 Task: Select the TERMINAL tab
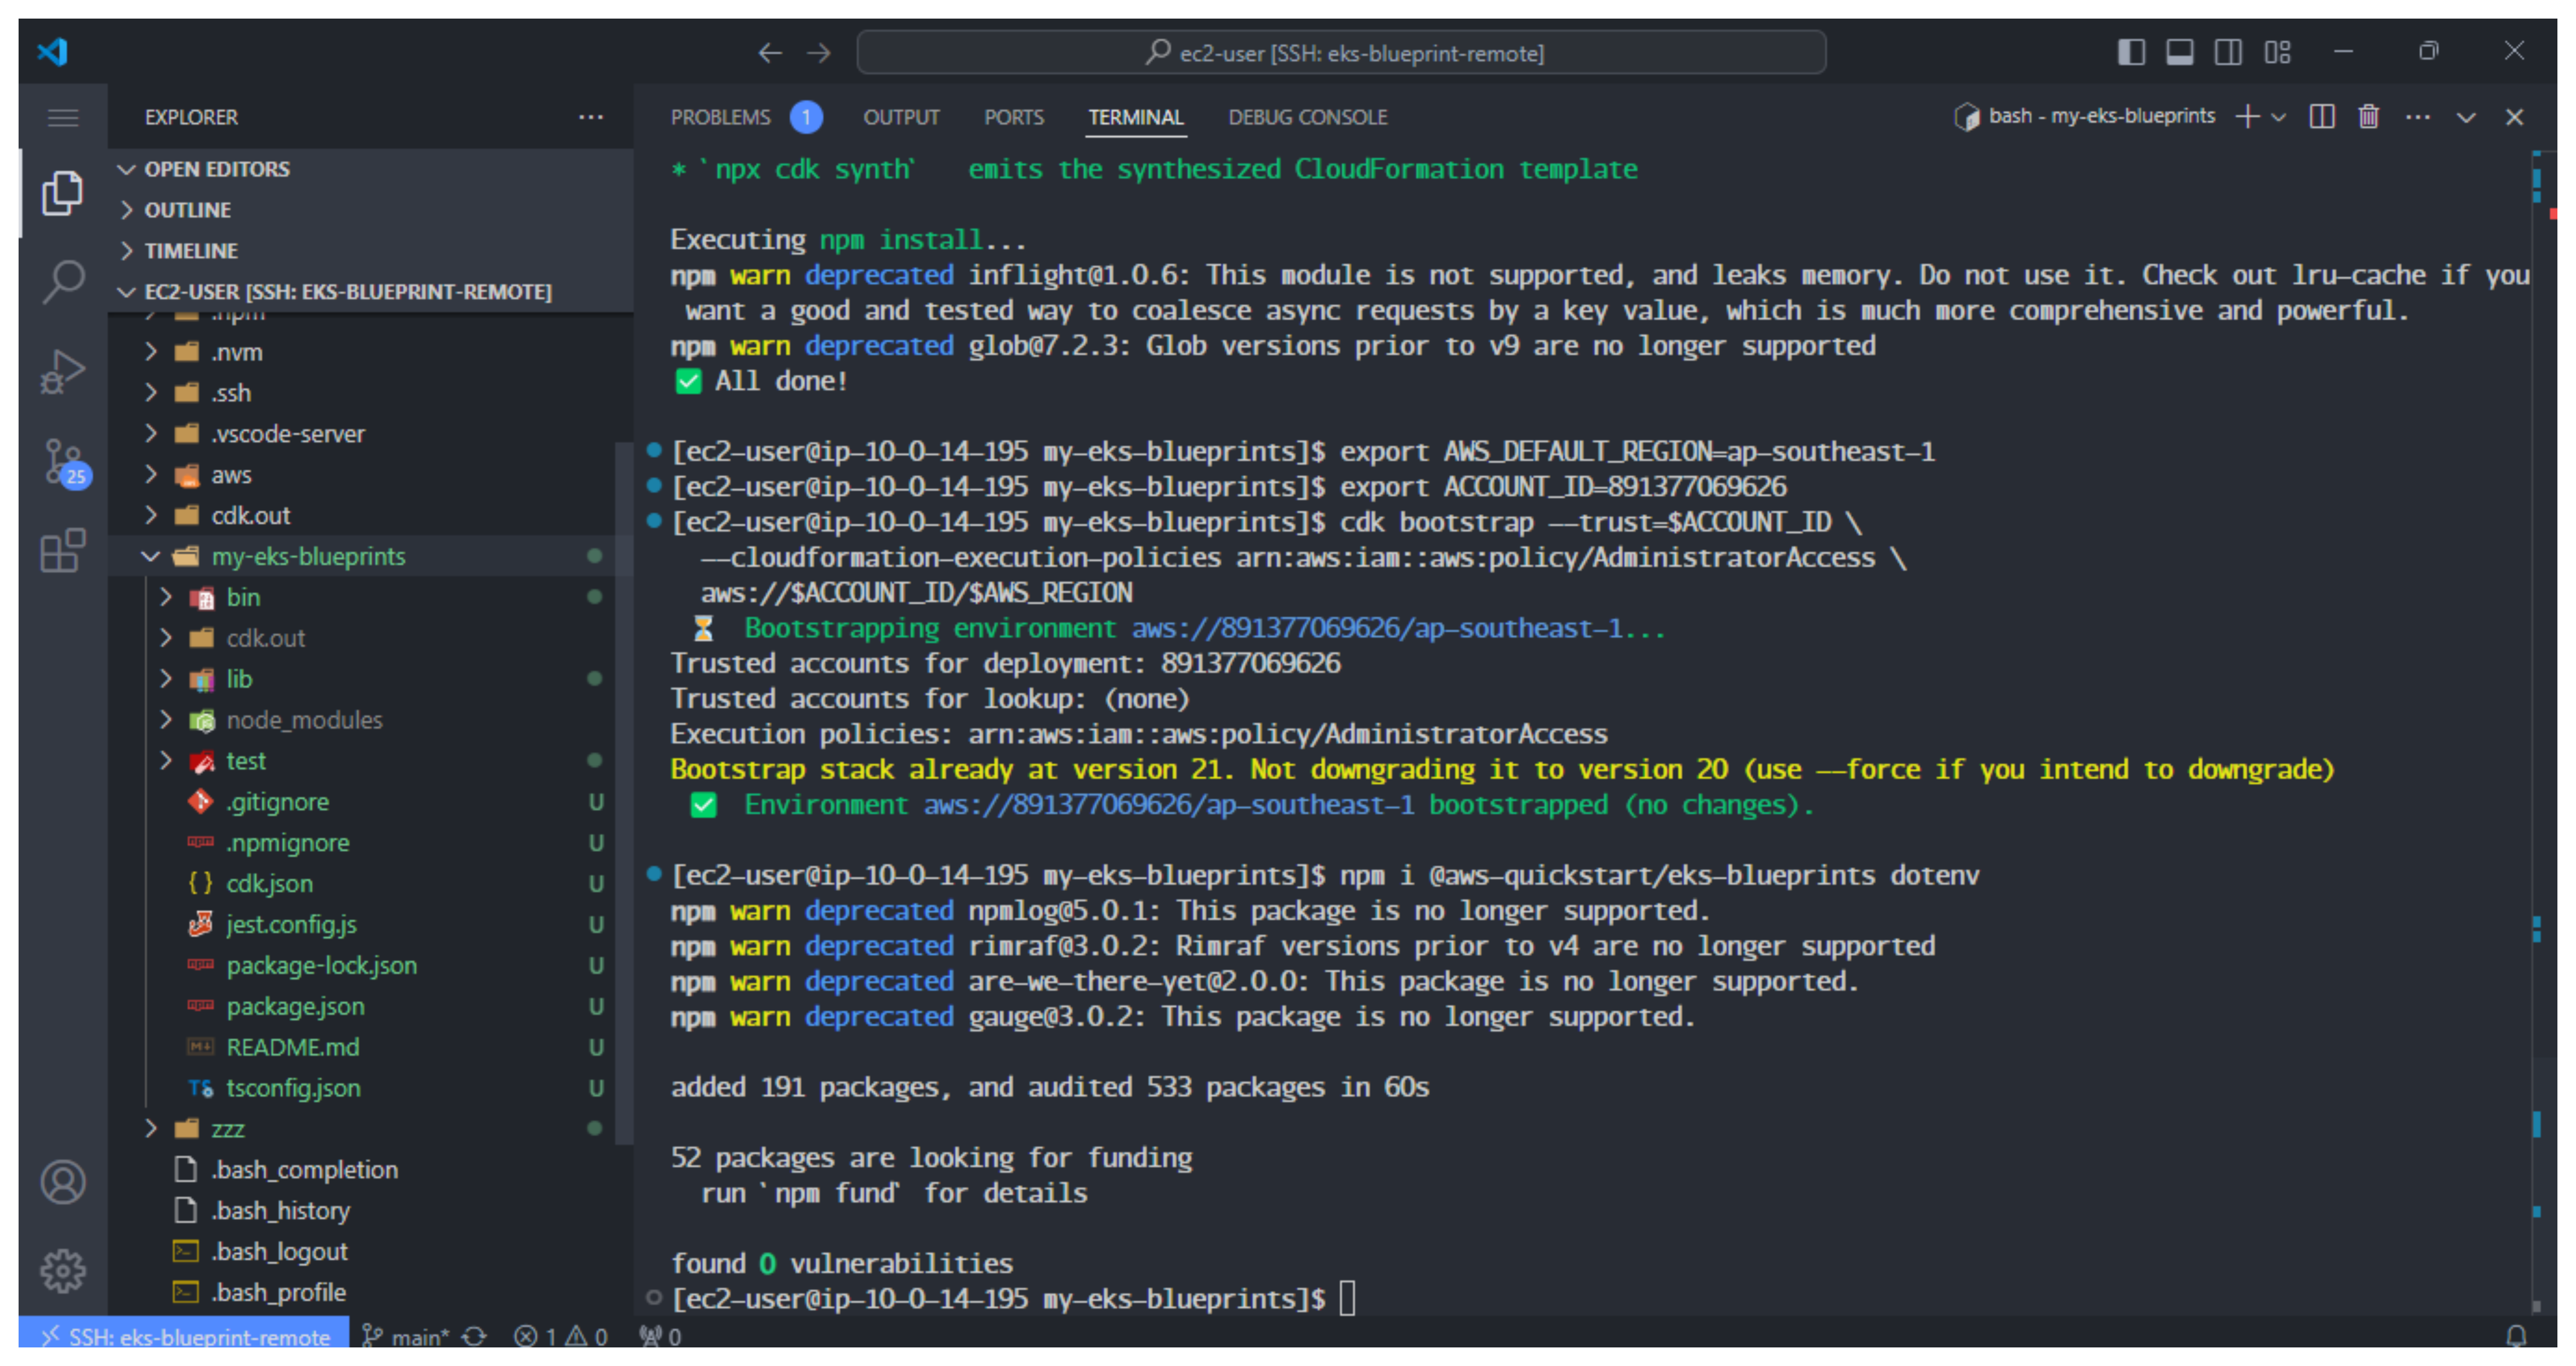click(1135, 117)
